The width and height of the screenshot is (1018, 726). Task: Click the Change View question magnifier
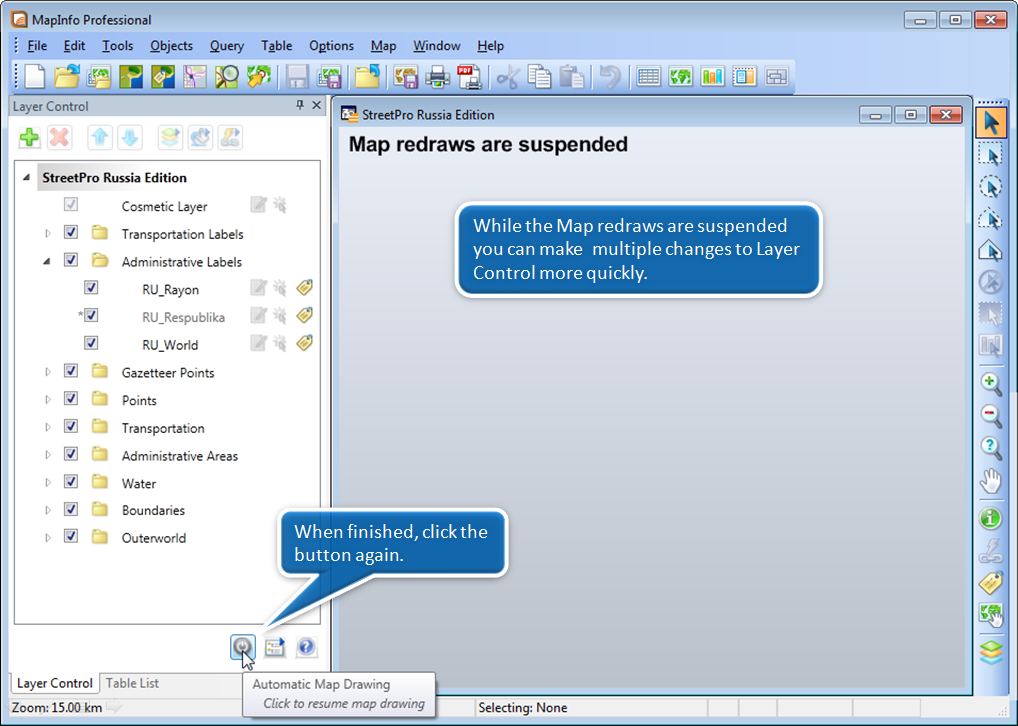pos(991,447)
